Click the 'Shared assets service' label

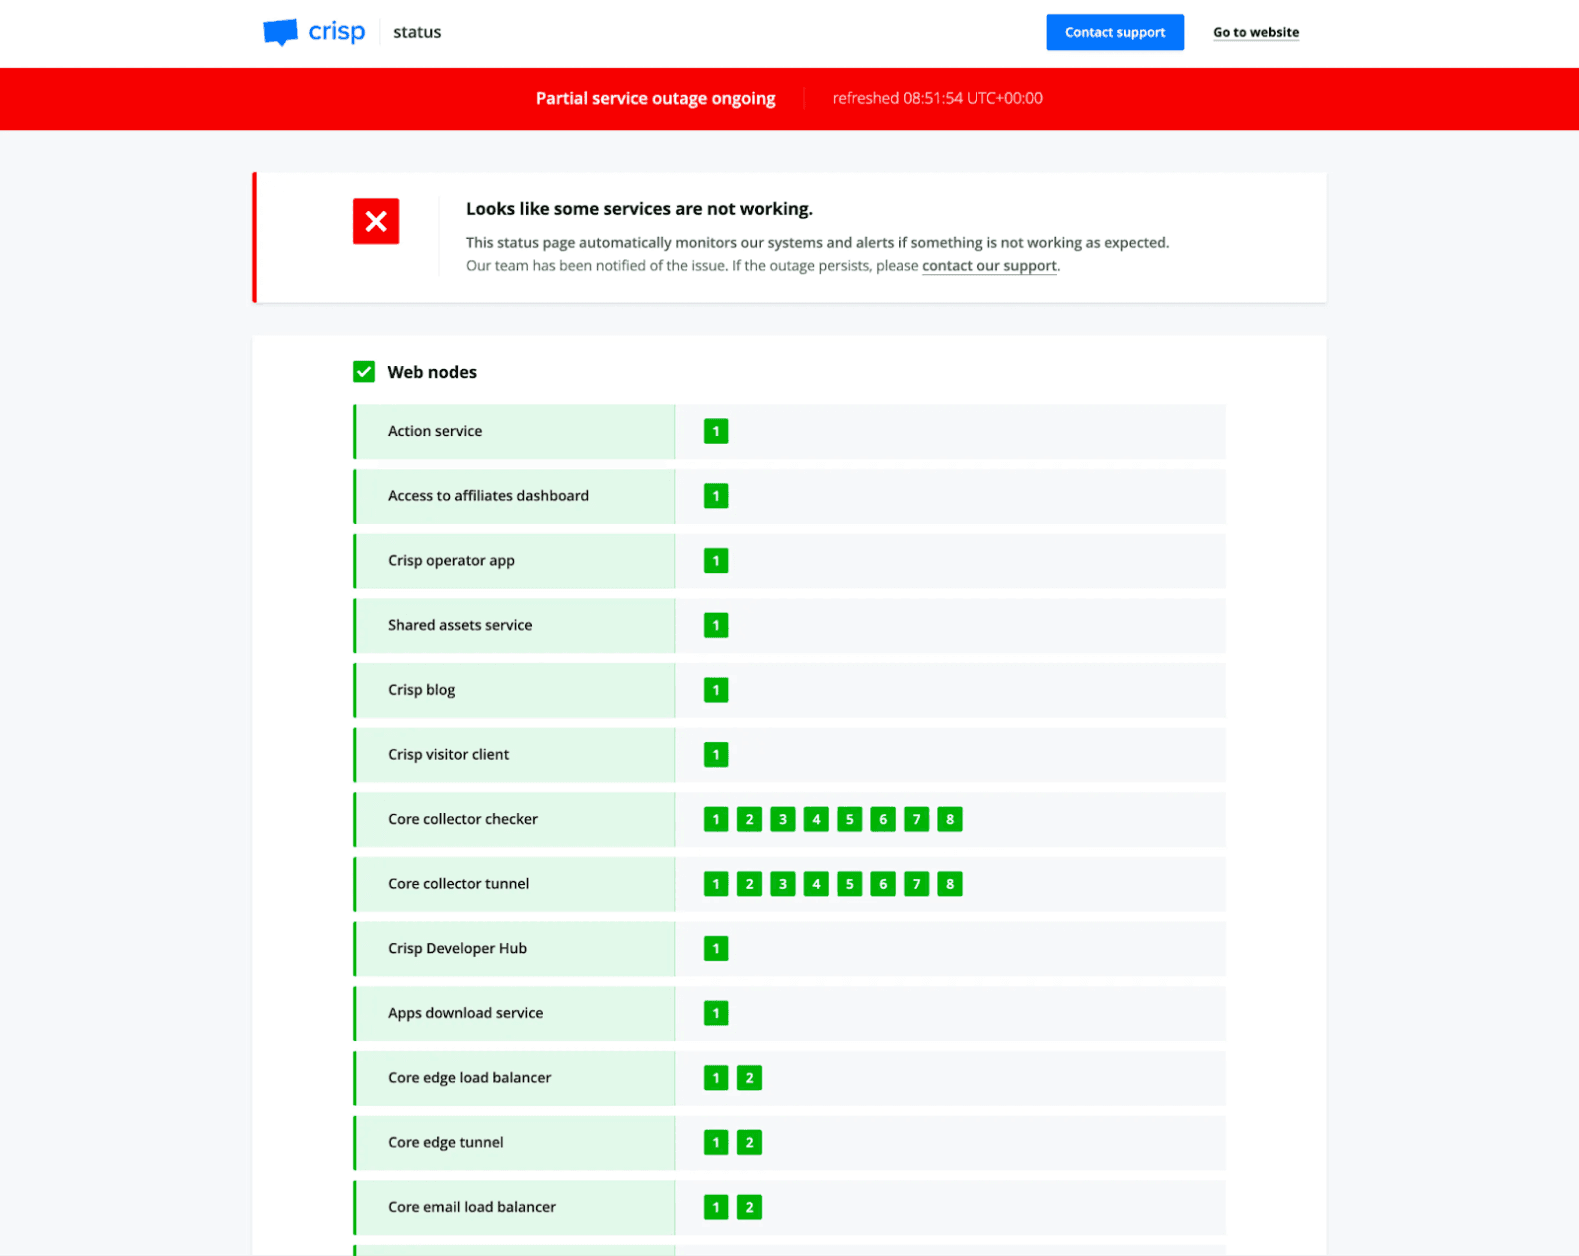coord(460,625)
